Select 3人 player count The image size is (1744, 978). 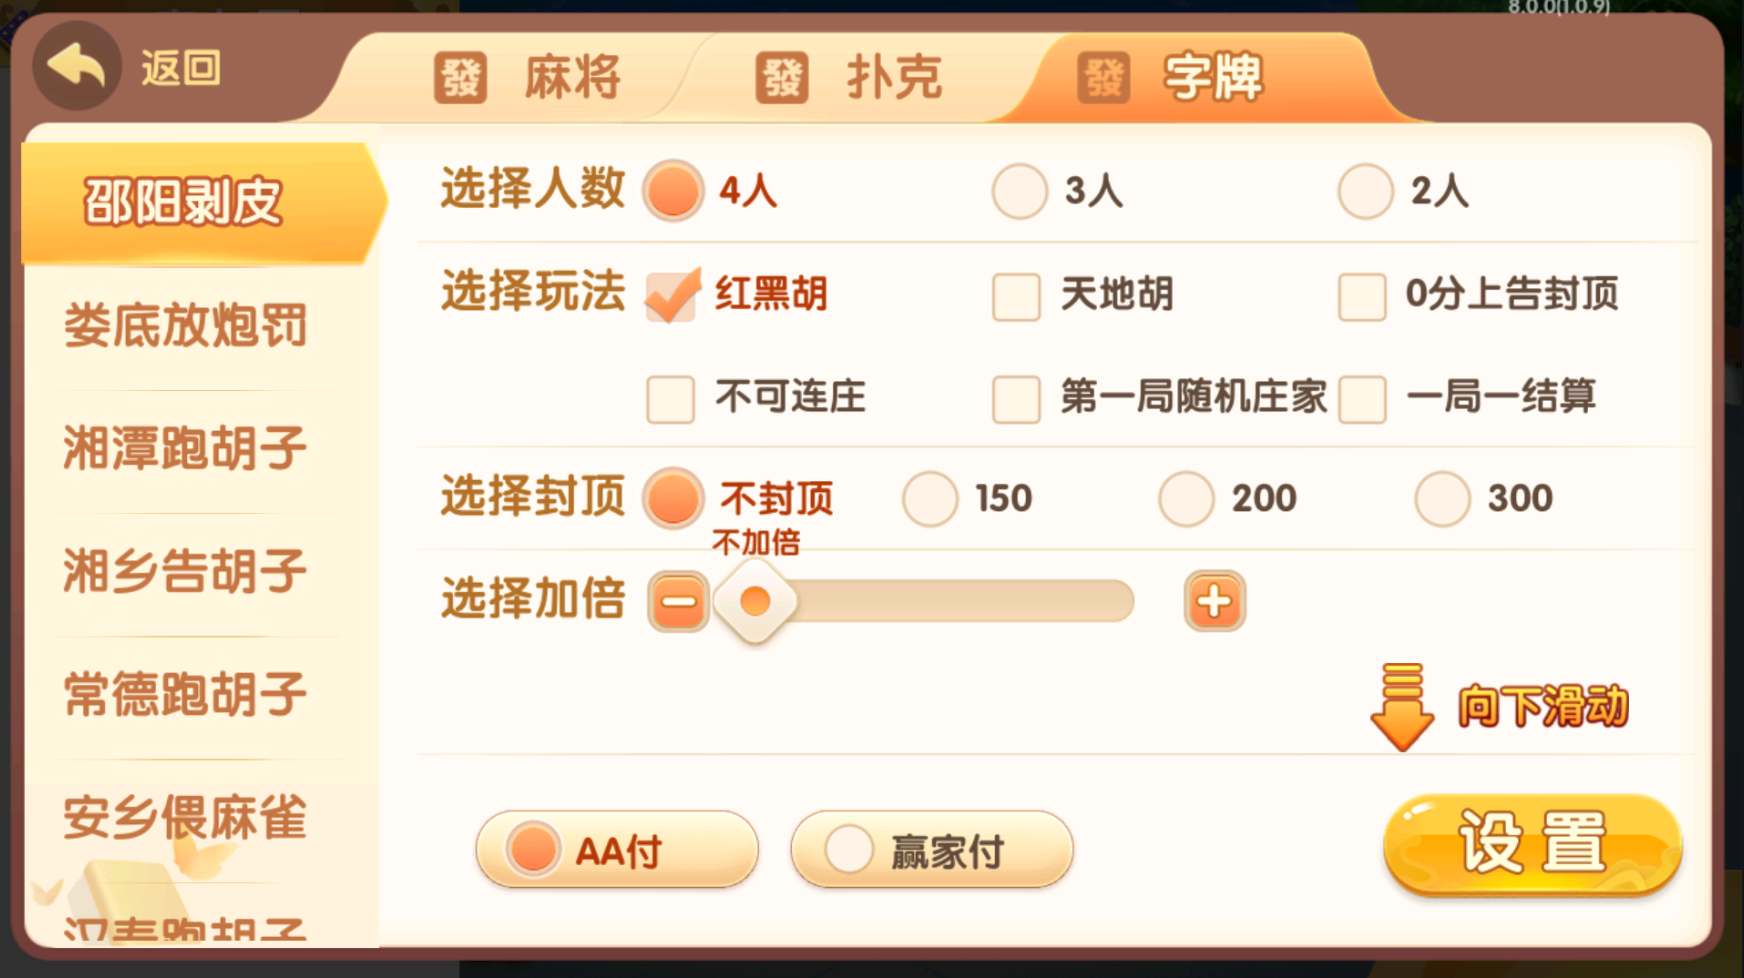(1019, 189)
